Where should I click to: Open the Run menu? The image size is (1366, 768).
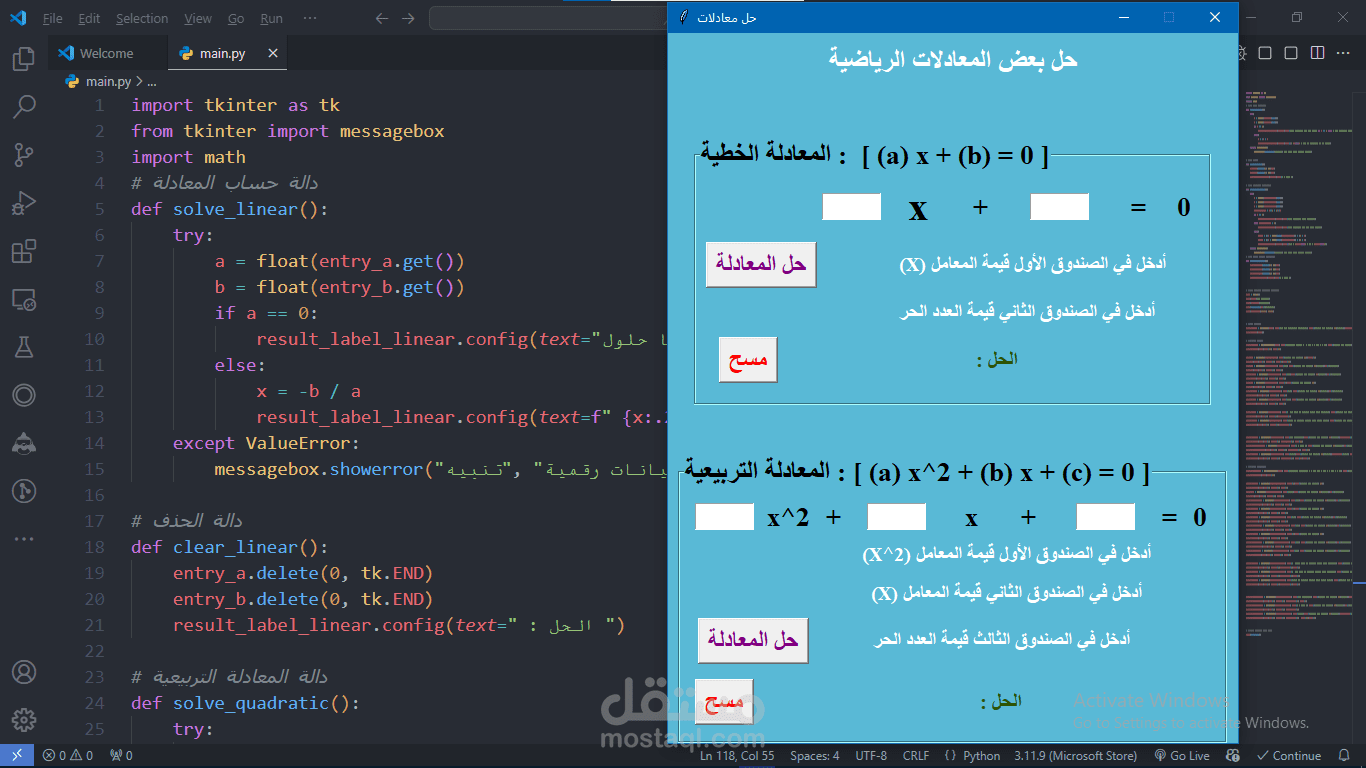(x=271, y=18)
